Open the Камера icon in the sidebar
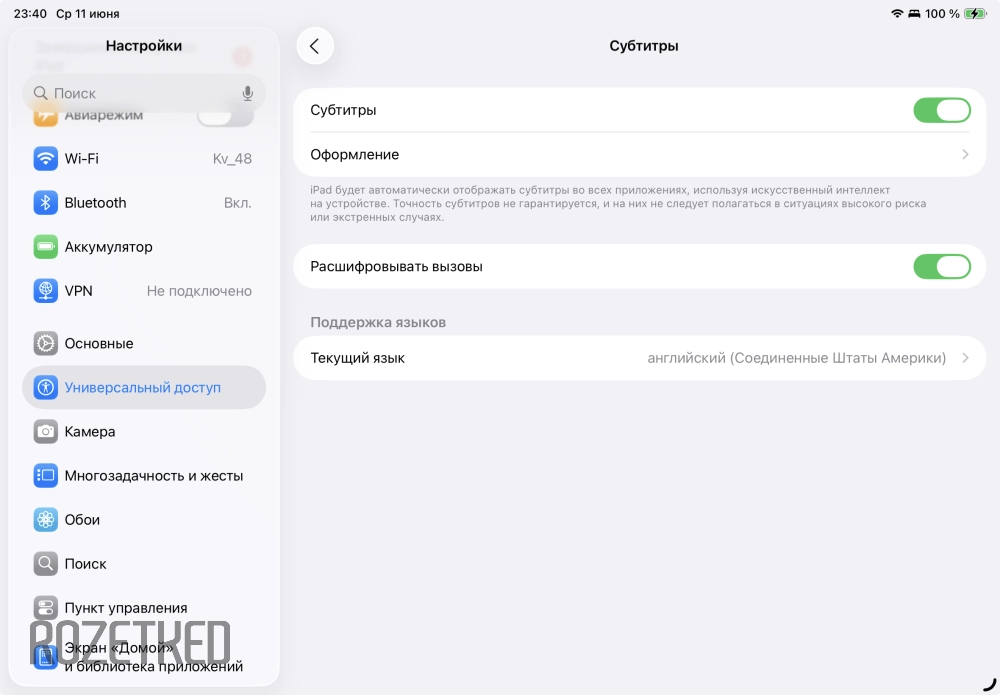Image resolution: width=1000 pixels, height=695 pixels. coord(45,432)
